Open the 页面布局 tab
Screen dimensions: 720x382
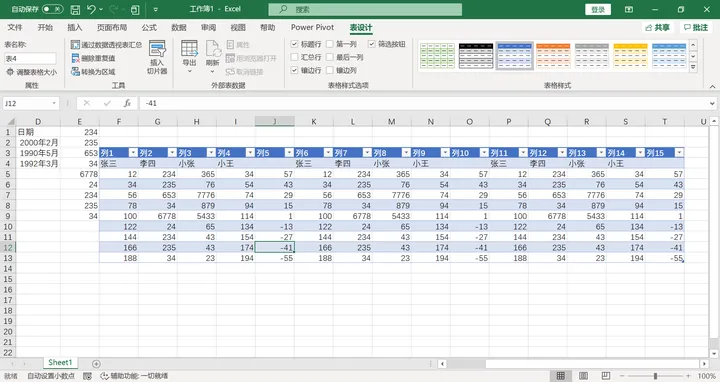point(112,28)
